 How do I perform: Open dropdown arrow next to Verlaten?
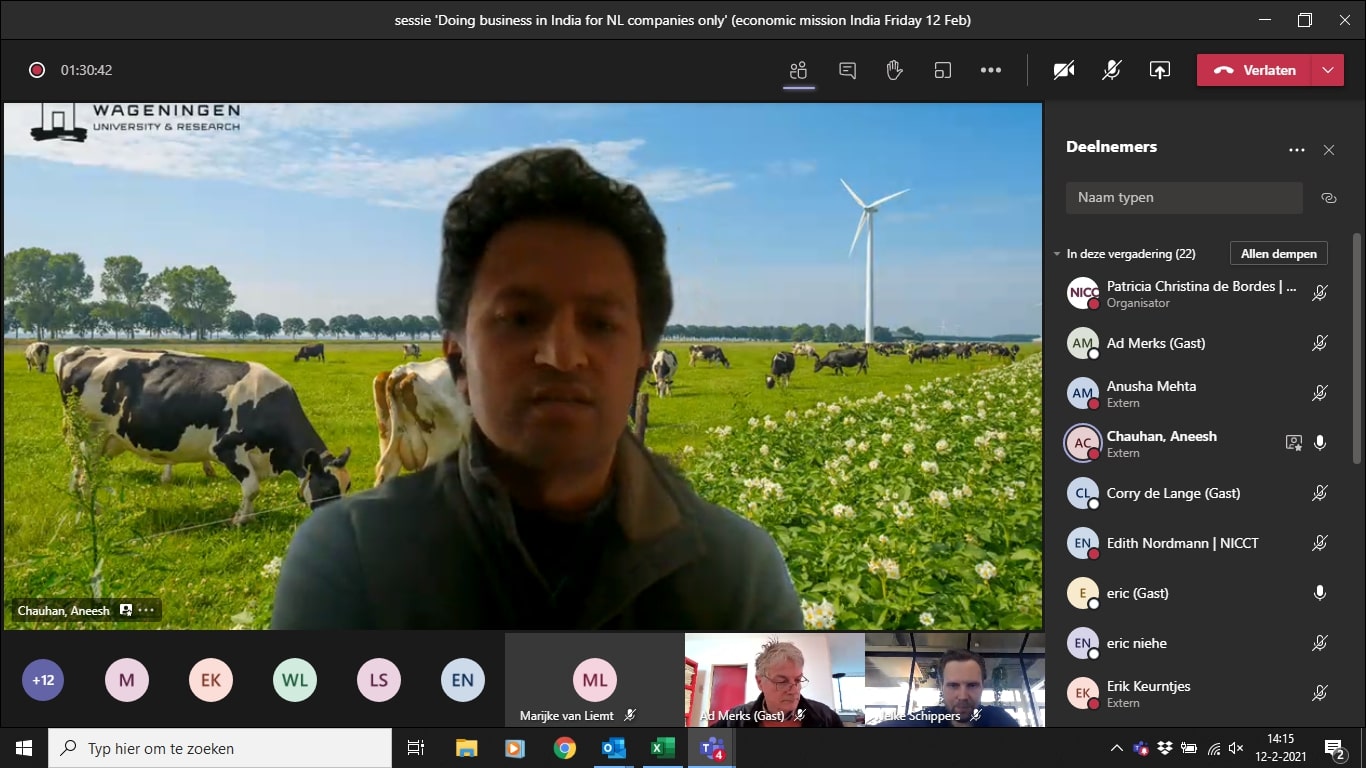coord(1327,70)
